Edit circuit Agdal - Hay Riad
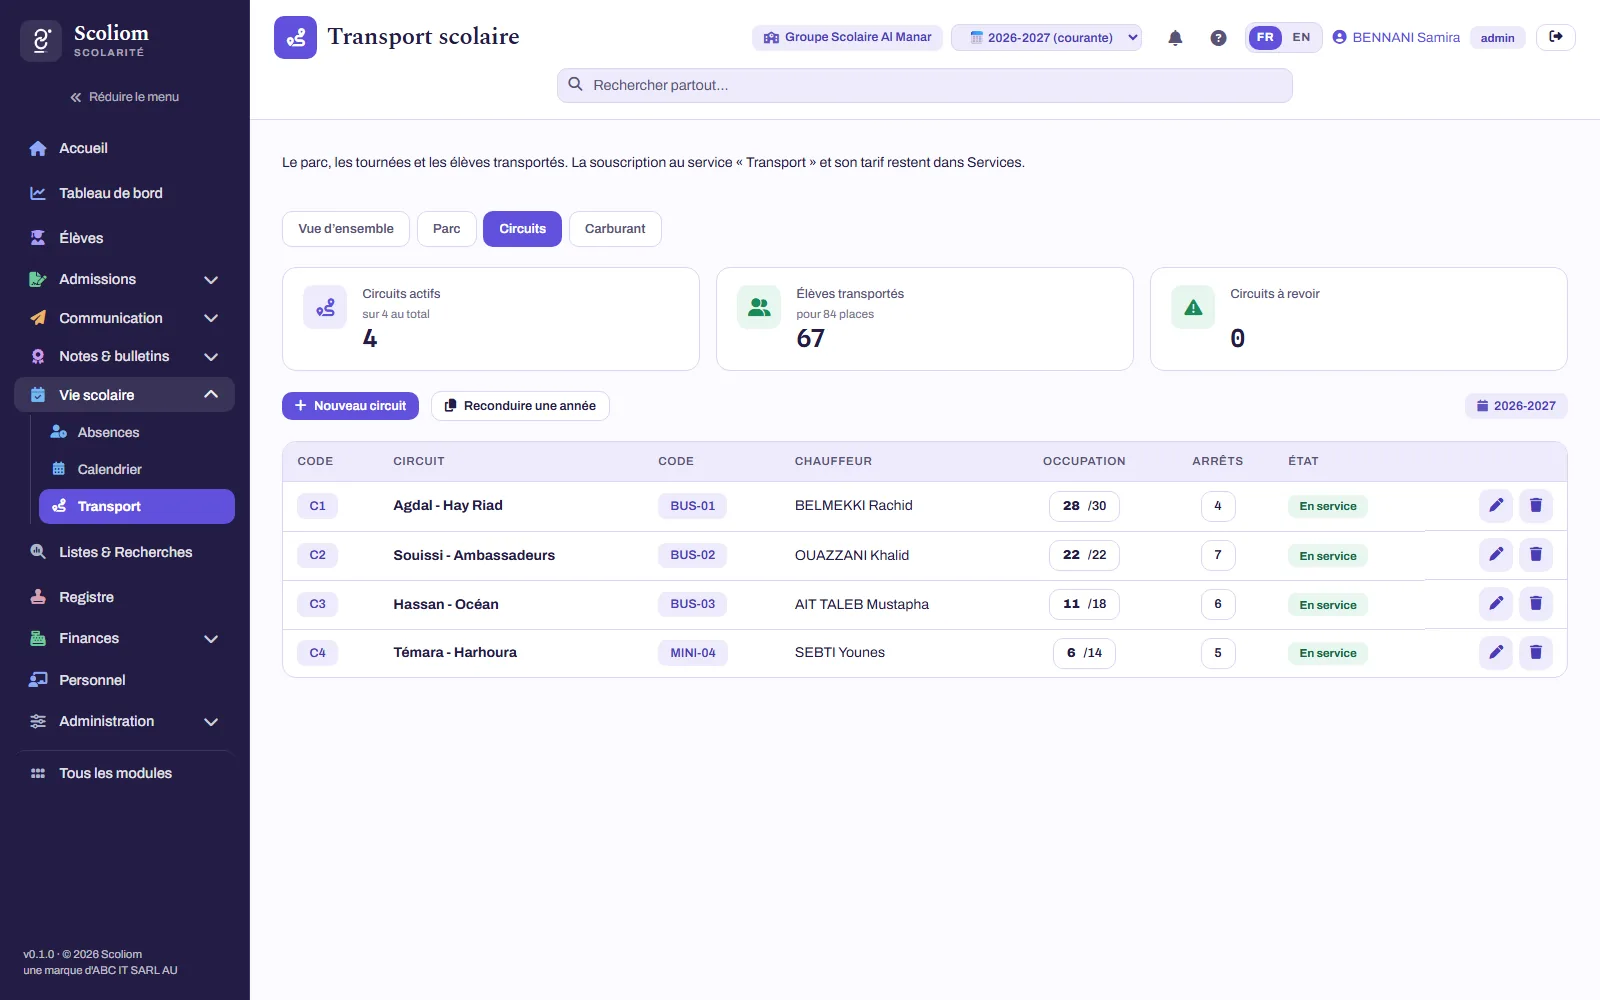Image resolution: width=1600 pixels, height=1000 pixels. tap(1496, 506)
